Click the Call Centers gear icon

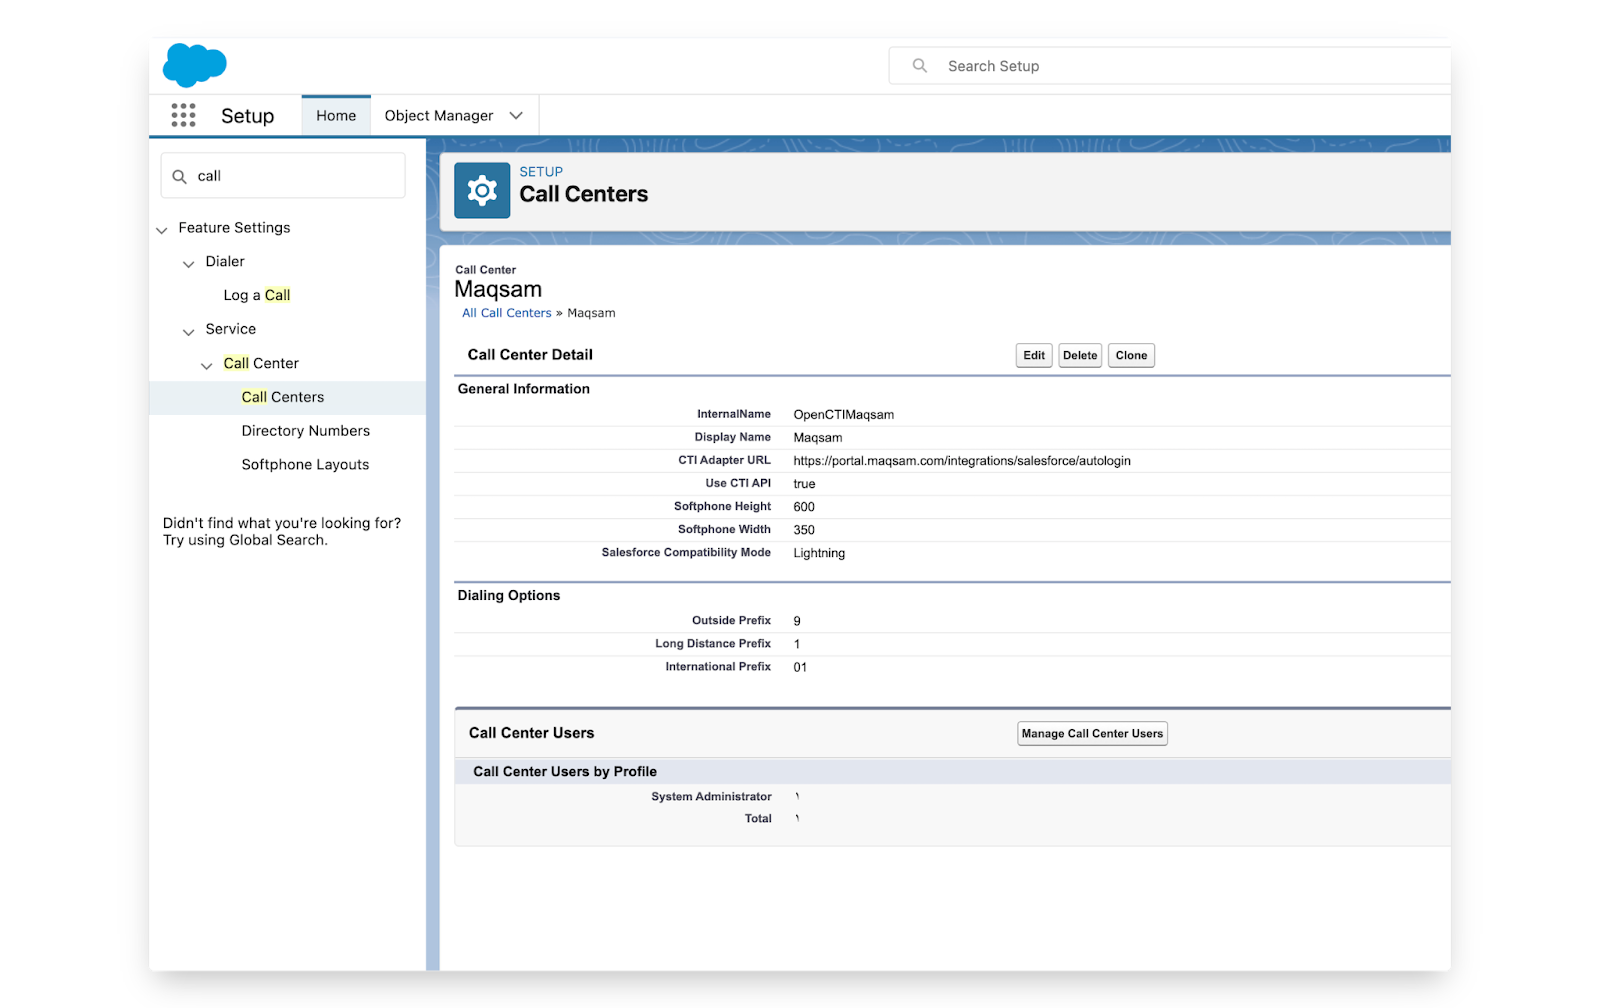(482, 190)
